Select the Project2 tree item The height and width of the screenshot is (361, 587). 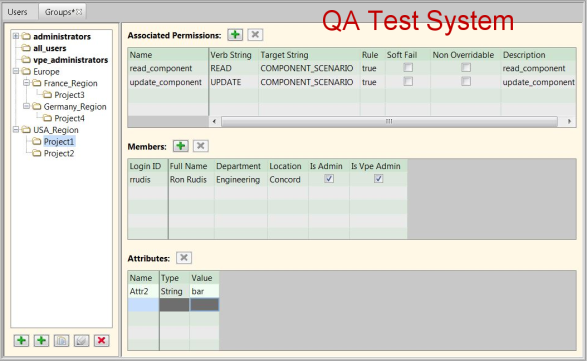pyautogui.click(x=59, y=153)
